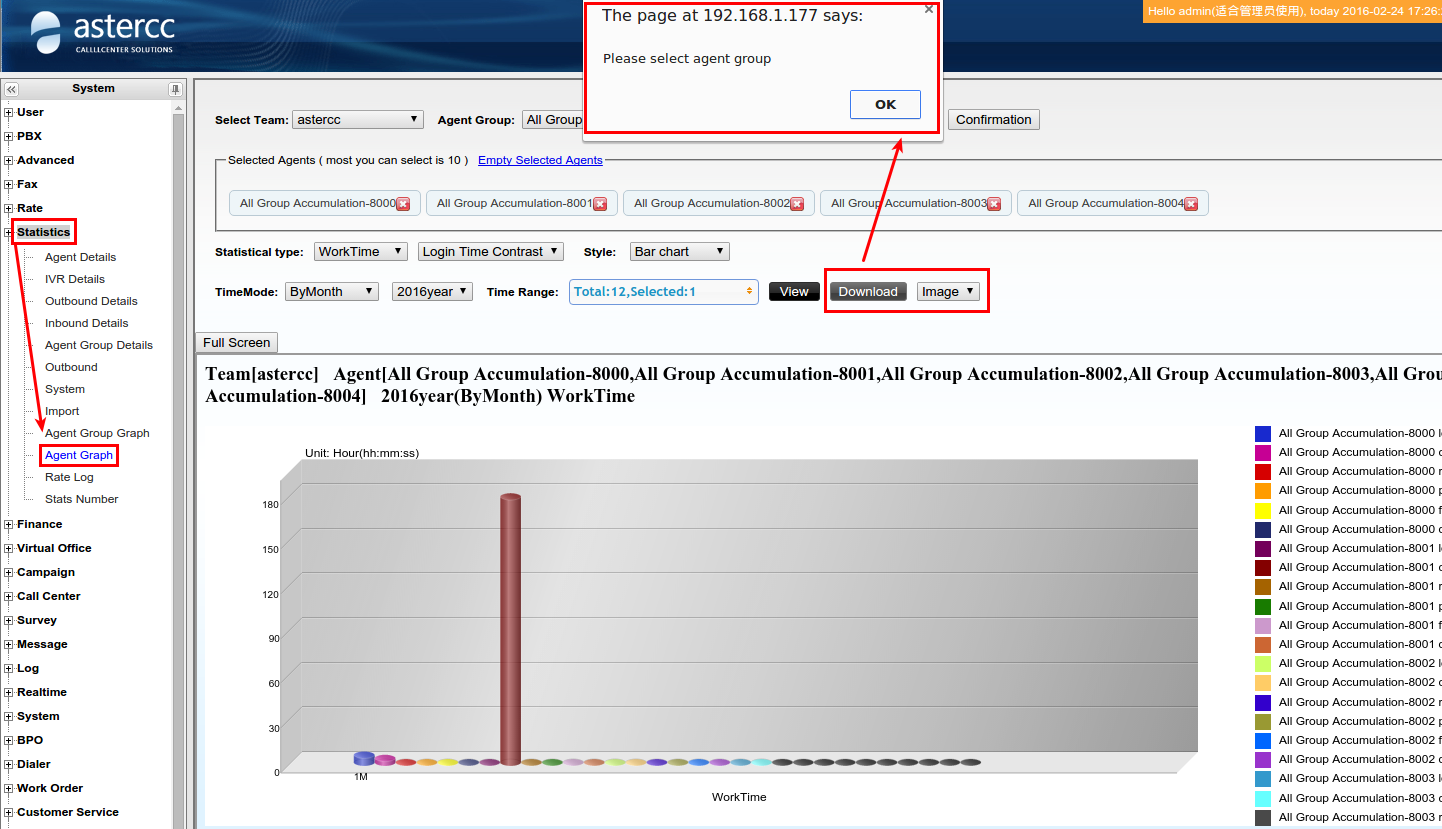The height and width of the screenshot is (829, 1442).
Task: Remove agent 8002 with red X icon
Action: [797, 204]
